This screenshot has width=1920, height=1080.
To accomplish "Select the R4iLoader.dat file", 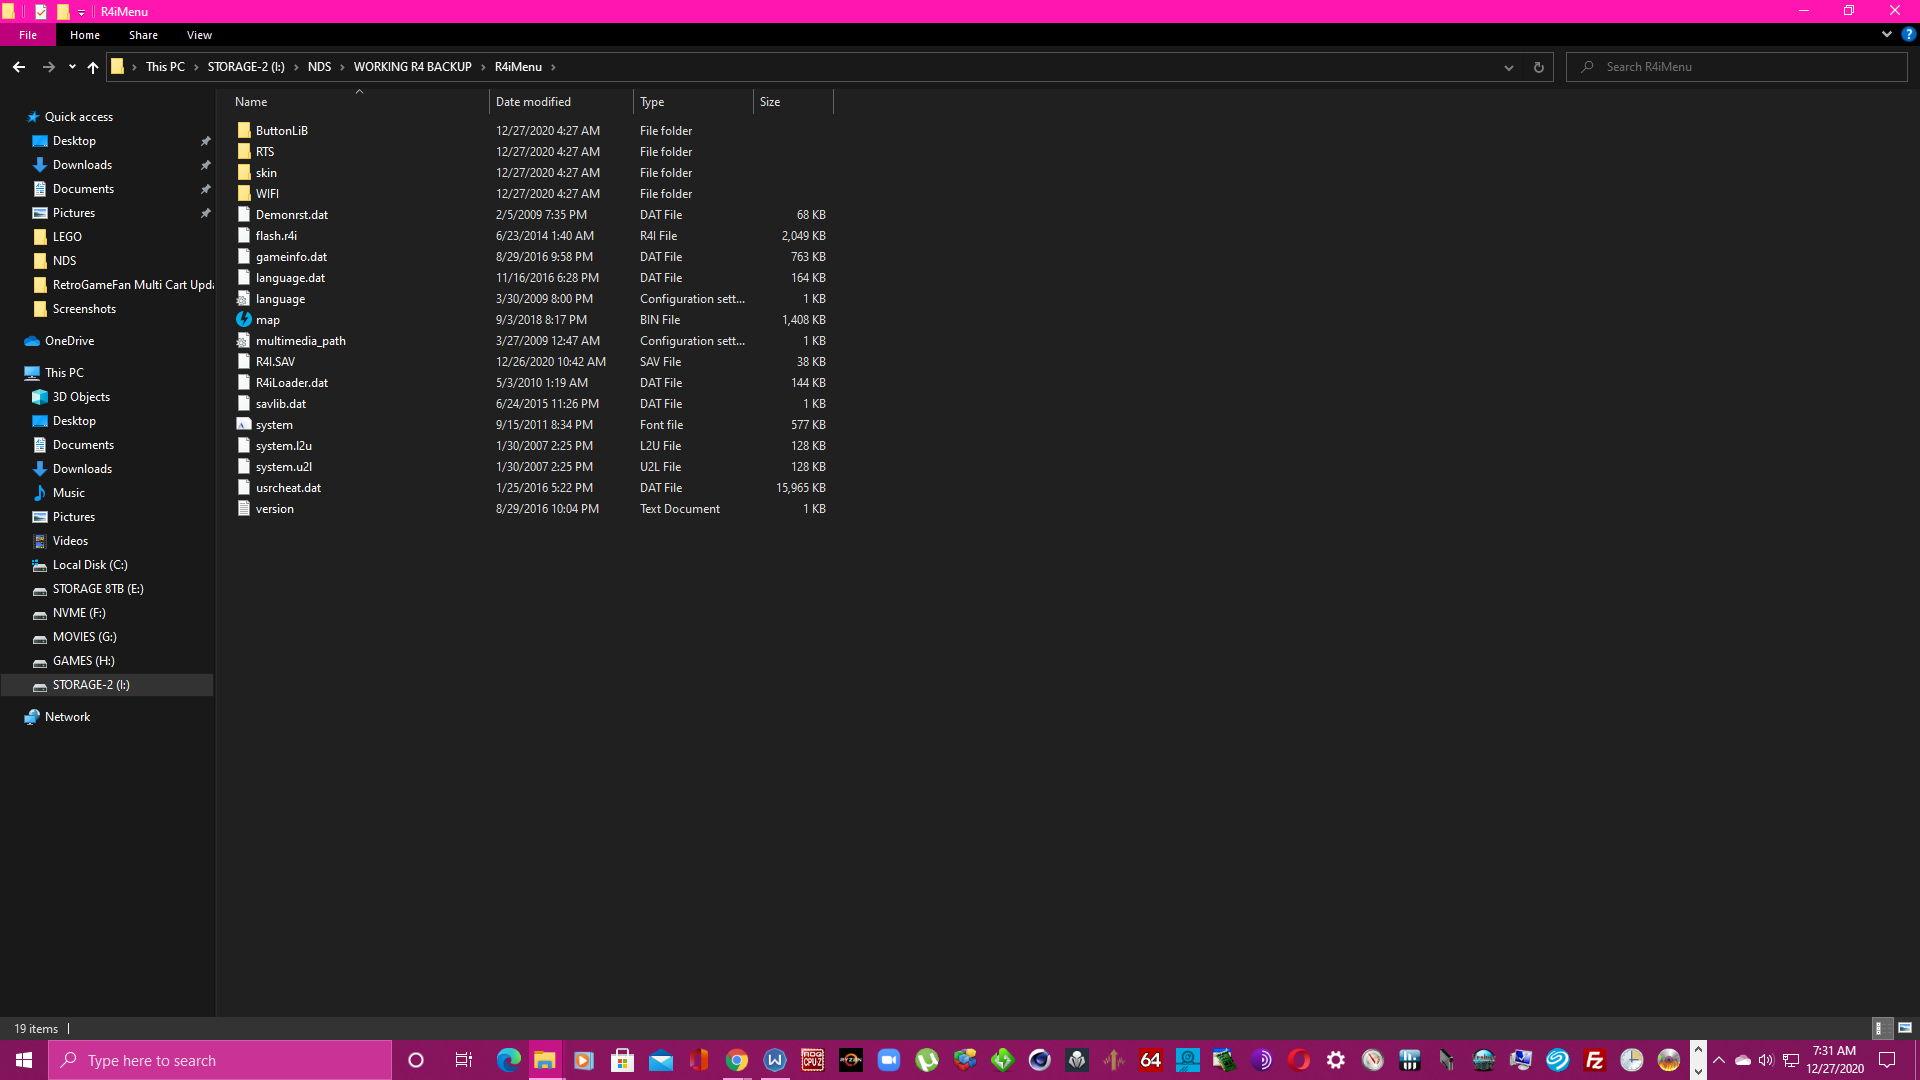I will [x=292, y=383].
